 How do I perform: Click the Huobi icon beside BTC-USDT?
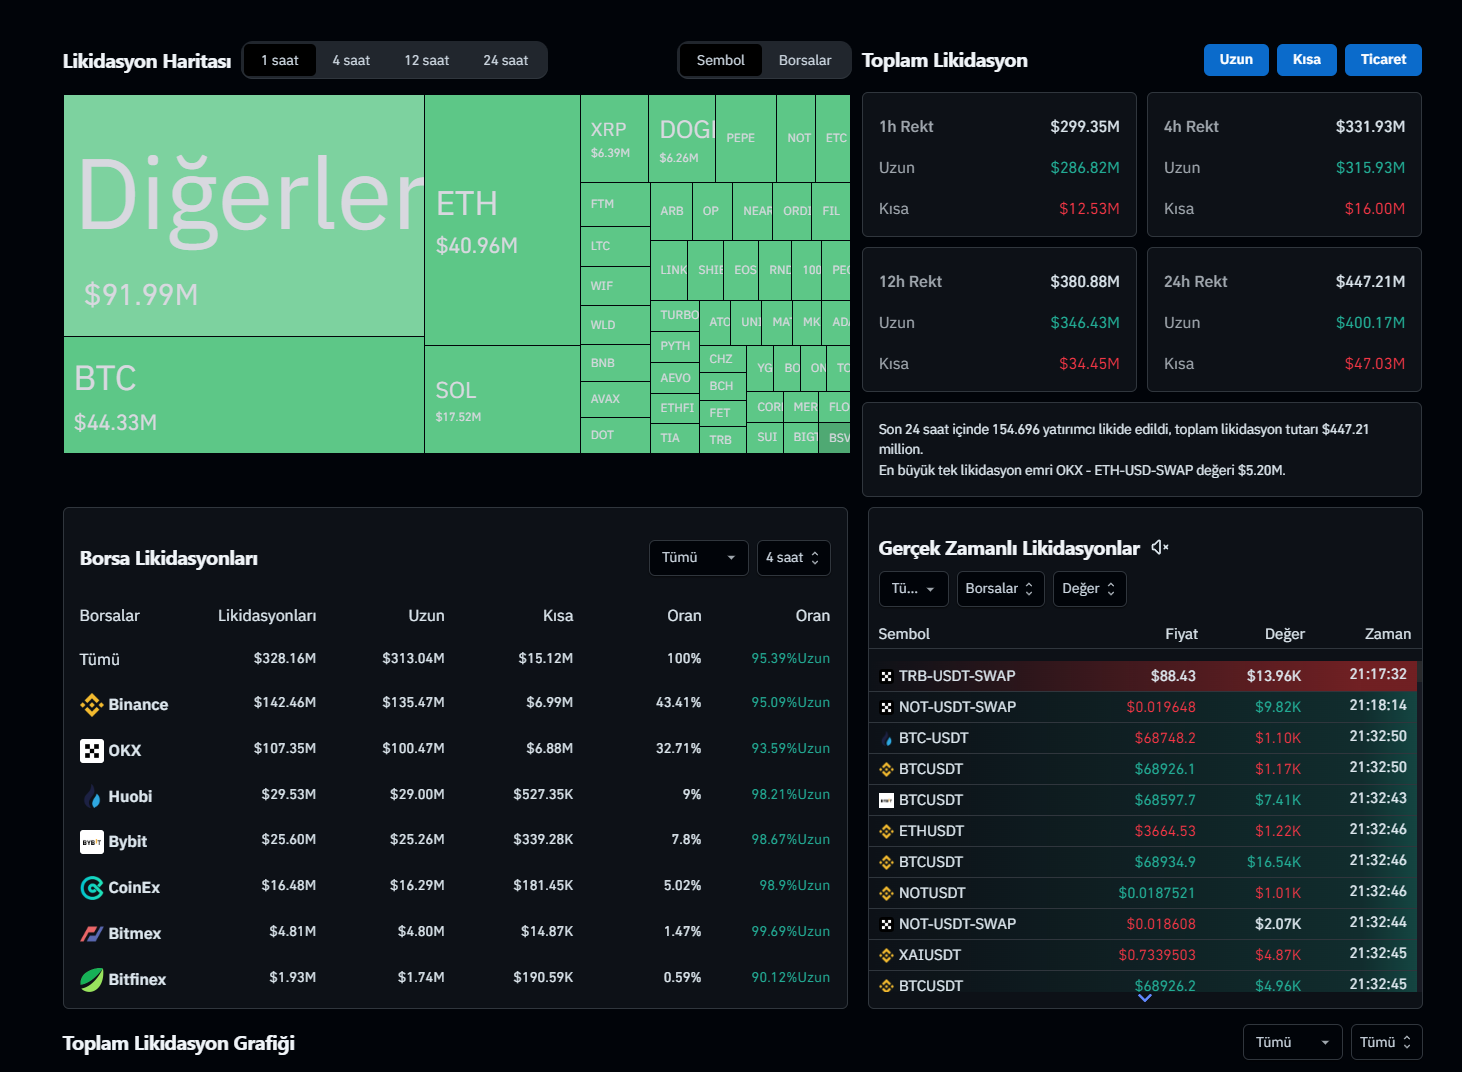(886, 739)
